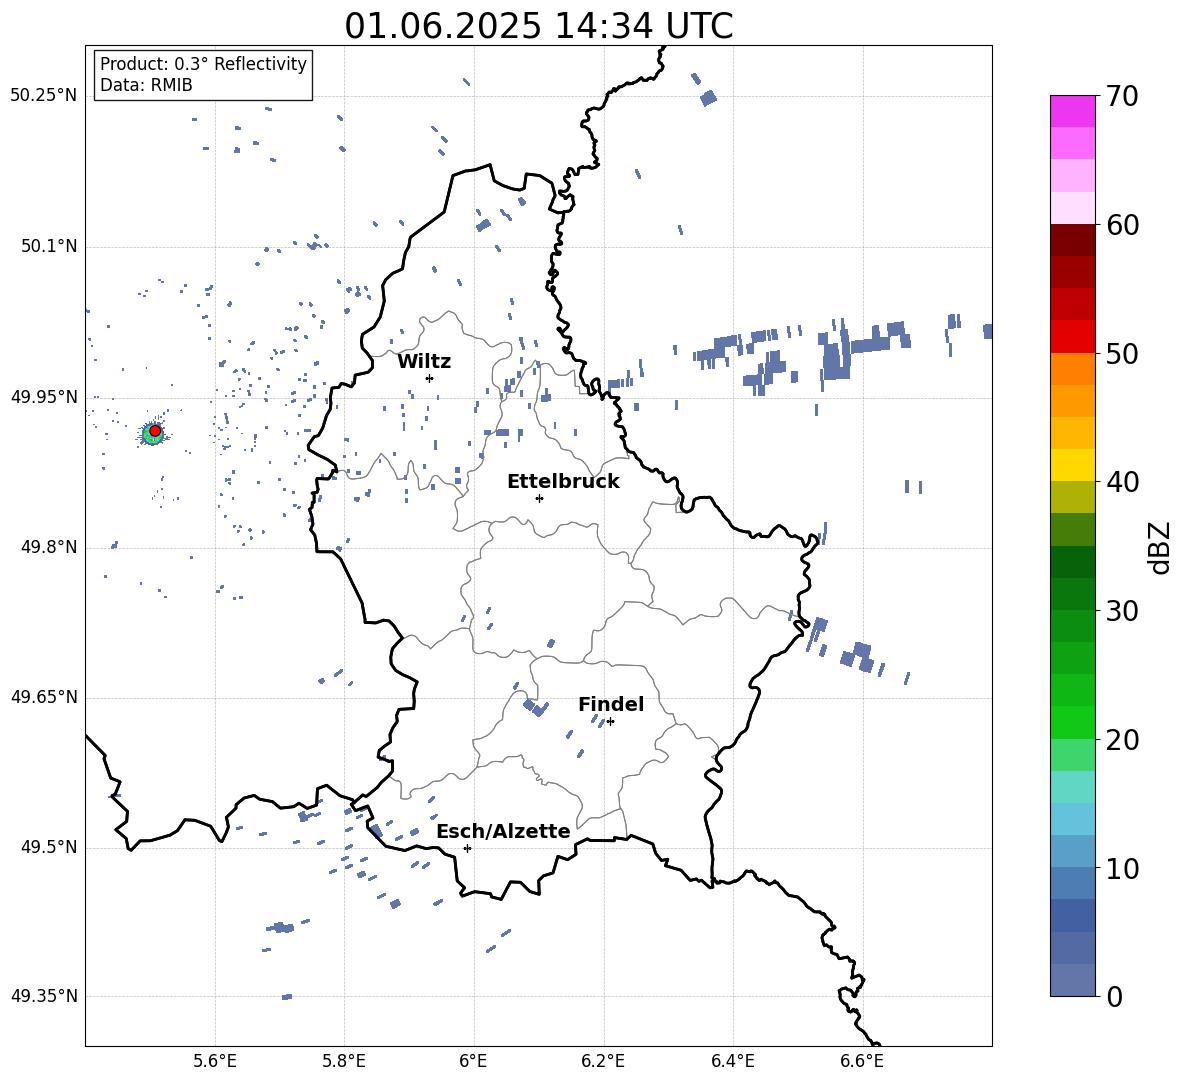Click the bottom grey-blue 0 dBZ colorbar segment
1184x1081 pixels.
pos(1072,980)
